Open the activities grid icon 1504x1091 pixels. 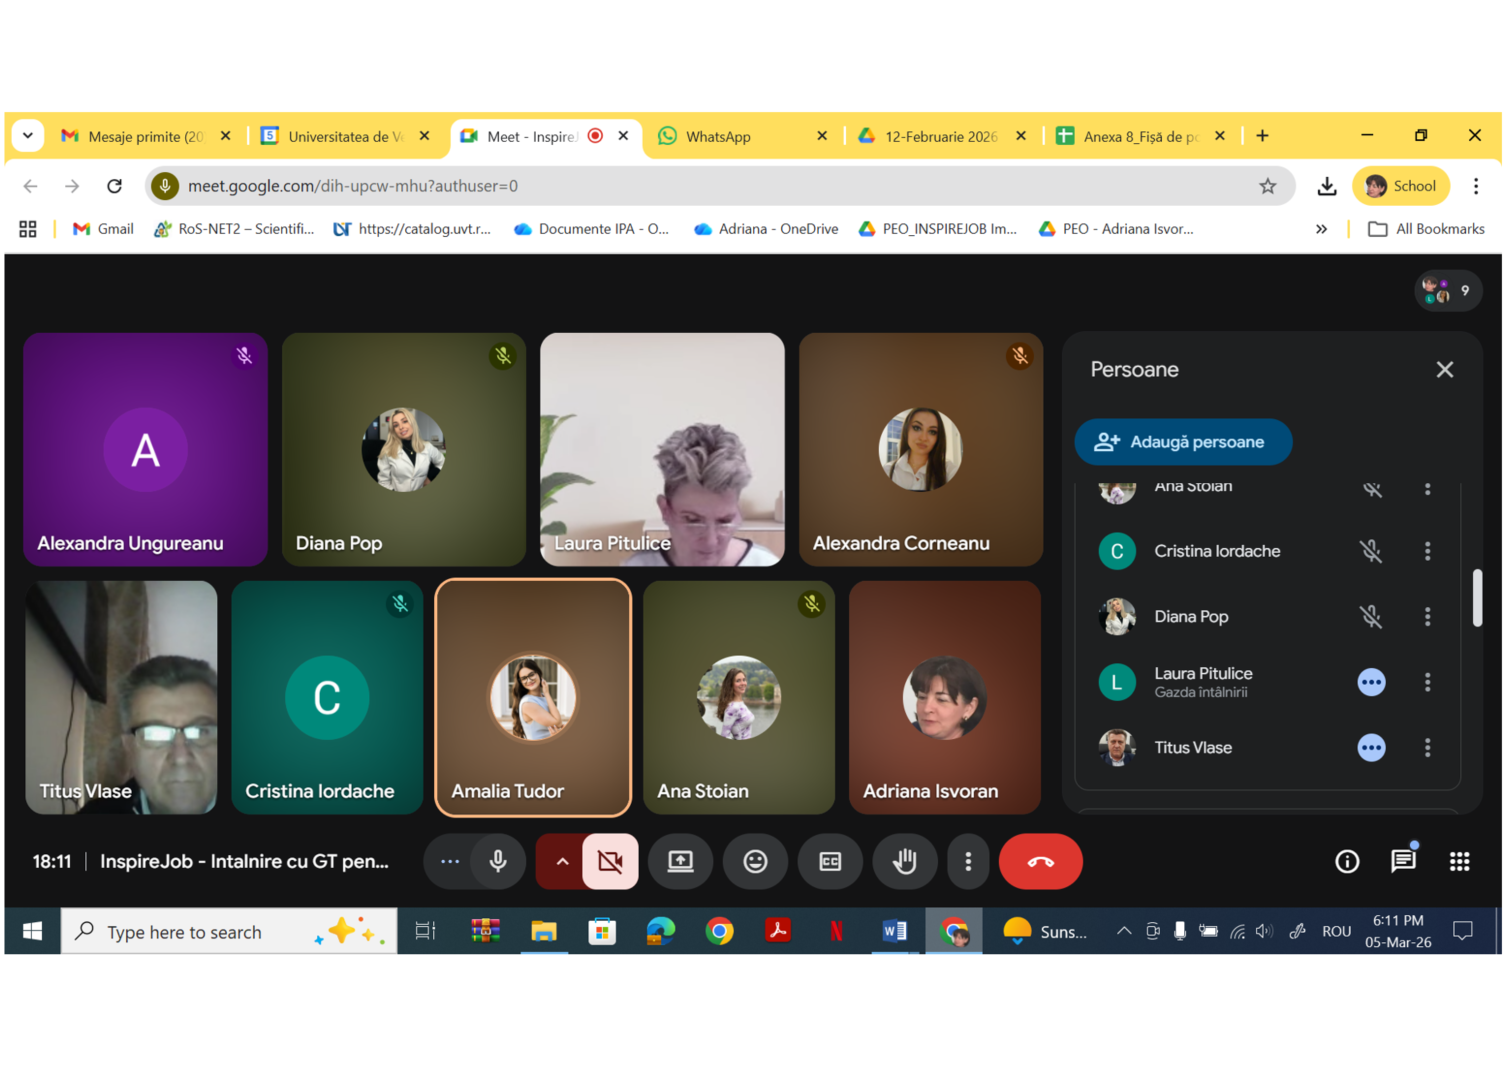click(1459, 861)
